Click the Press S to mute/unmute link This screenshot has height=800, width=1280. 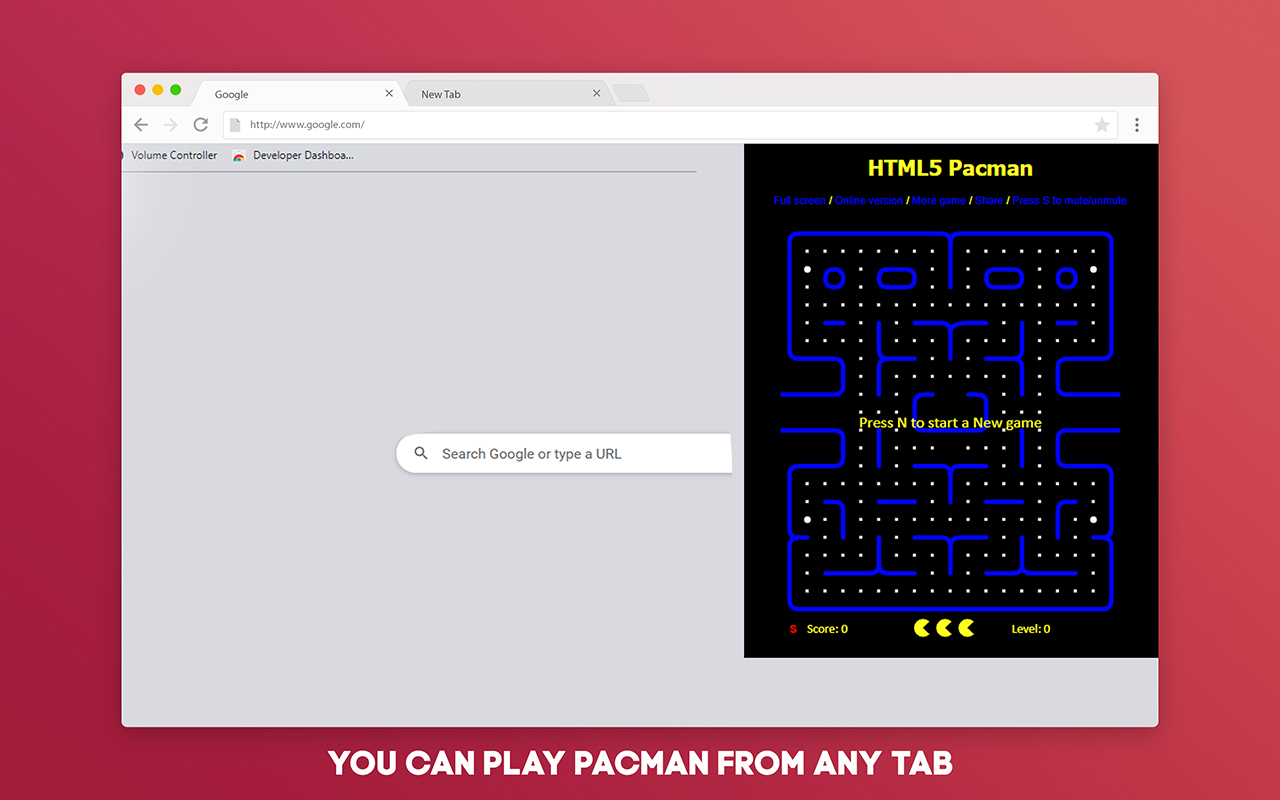click(x=1069, y=201)
